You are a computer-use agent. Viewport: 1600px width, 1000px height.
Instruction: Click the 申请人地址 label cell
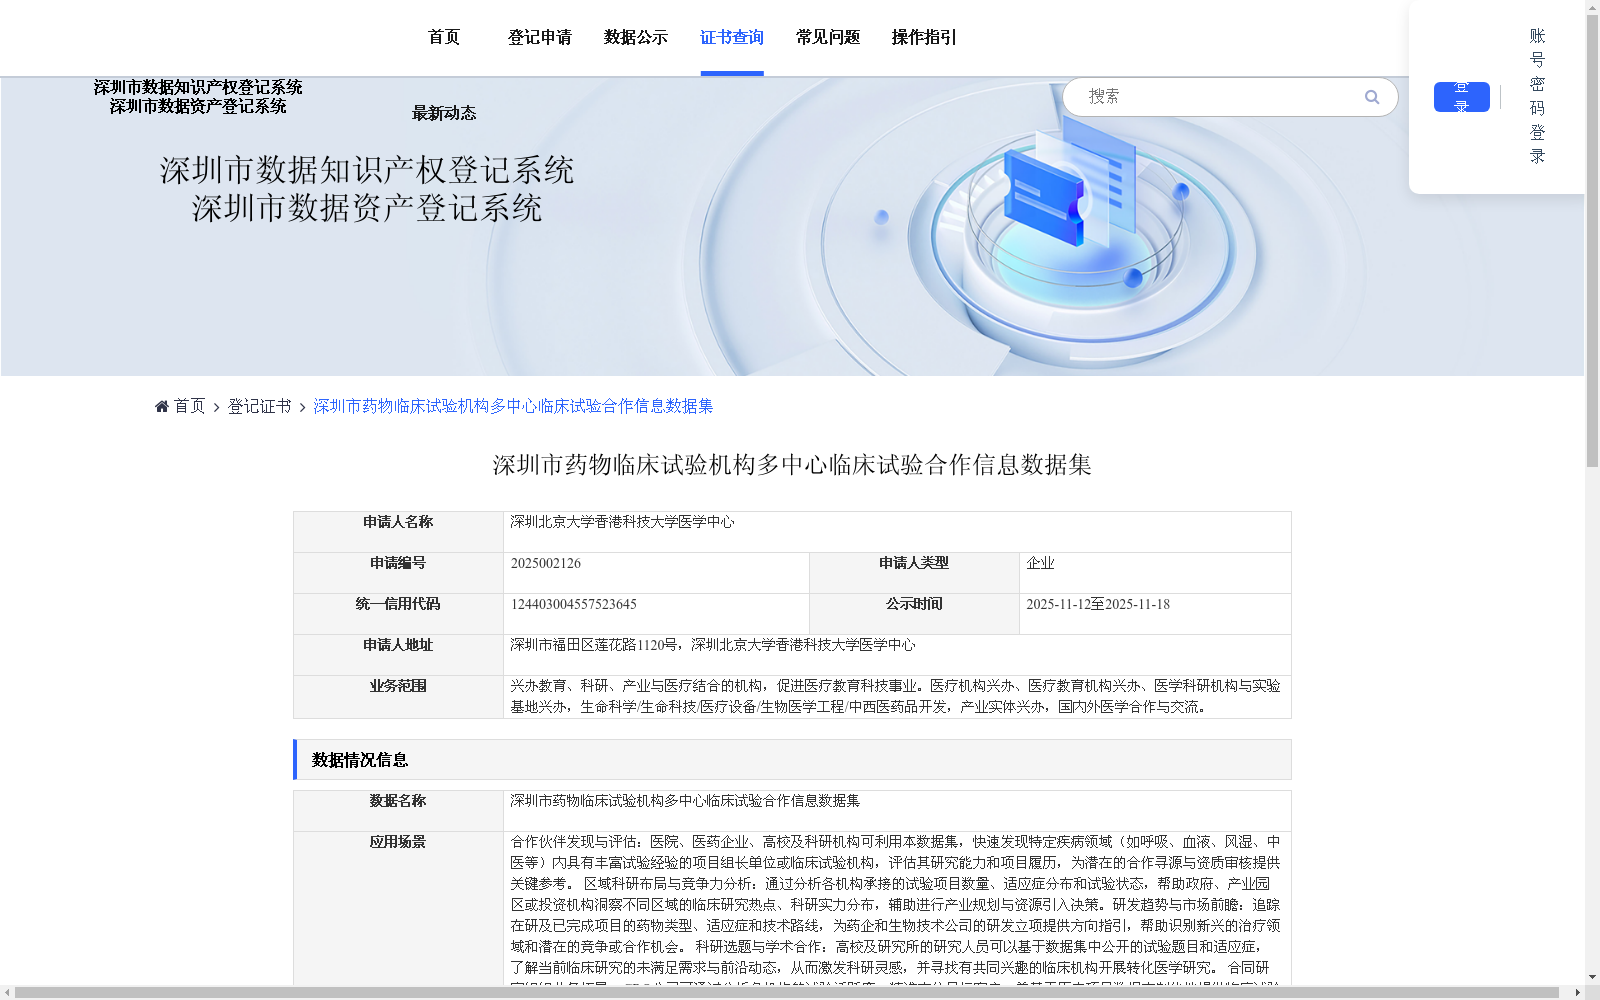tap(398, 655)
